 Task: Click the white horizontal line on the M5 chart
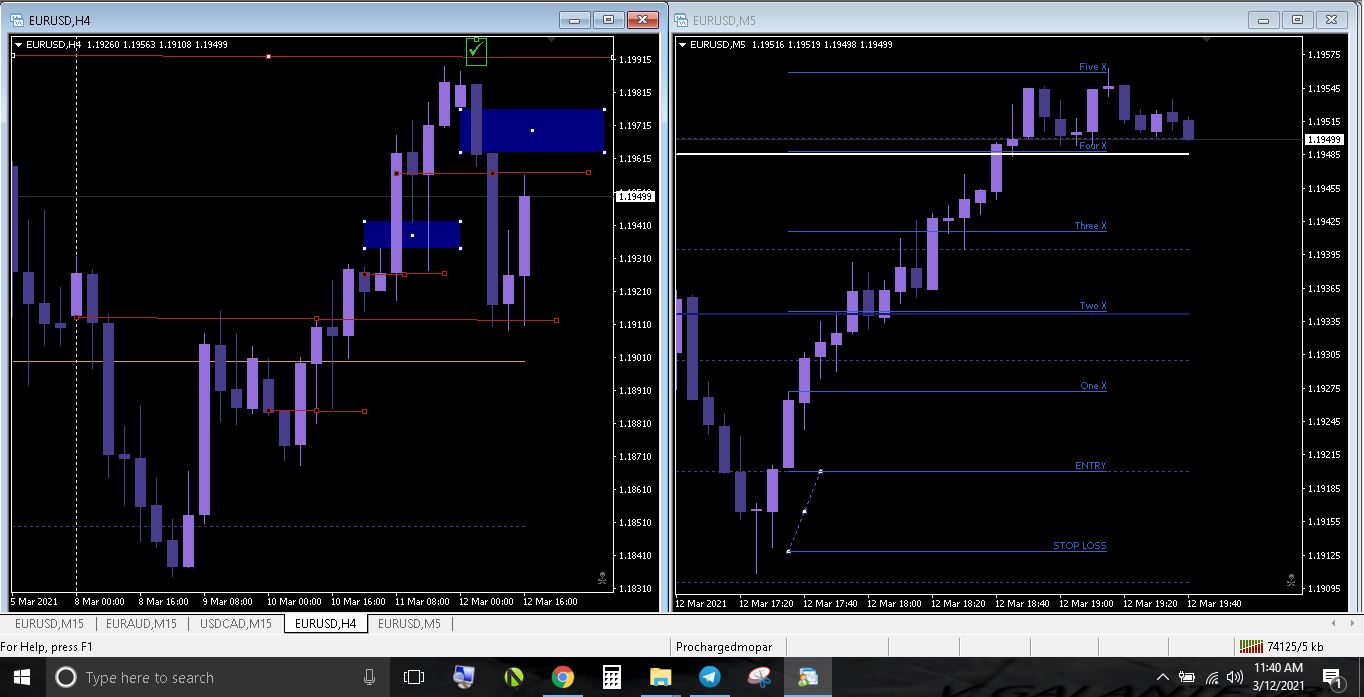tap(932, 154)
